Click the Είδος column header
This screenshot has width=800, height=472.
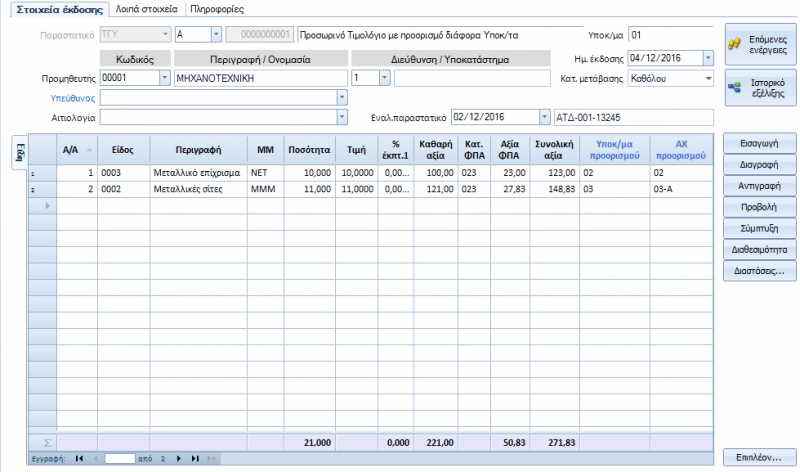click(123, 150)
